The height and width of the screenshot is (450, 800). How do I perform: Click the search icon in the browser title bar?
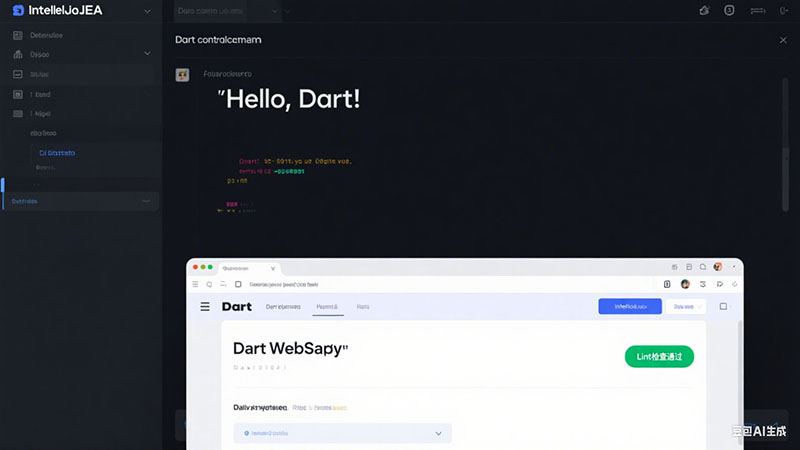pos(703,267)
